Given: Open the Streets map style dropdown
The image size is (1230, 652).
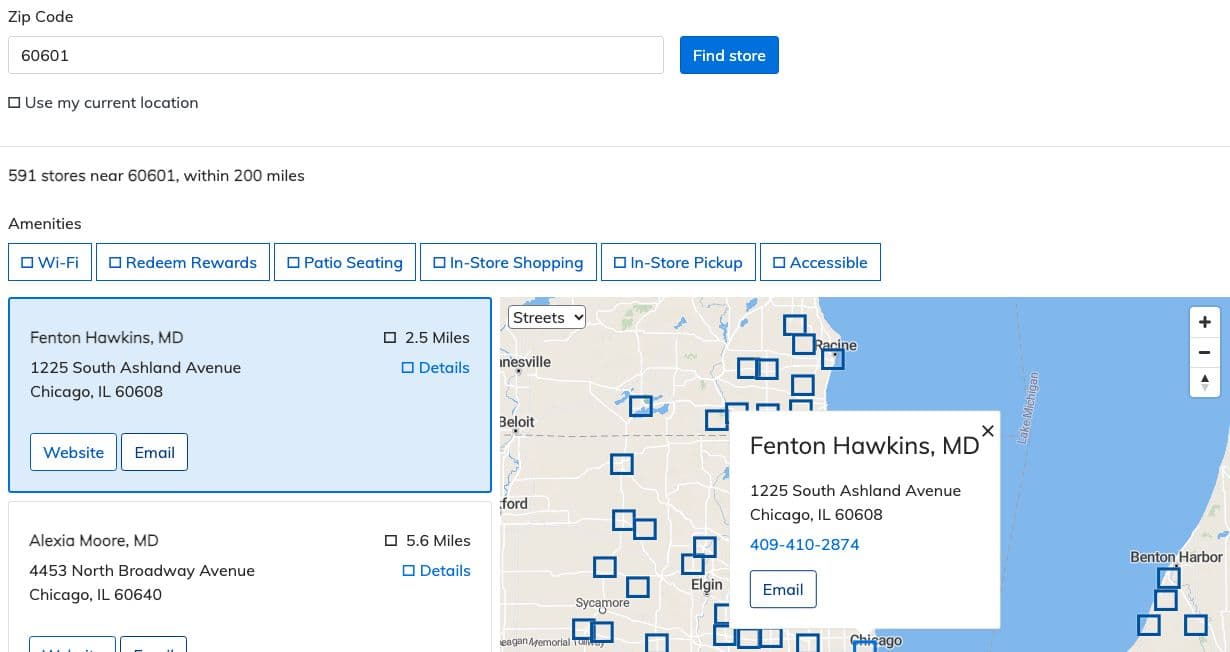Looking at the screenshot, I should (547, 317).
